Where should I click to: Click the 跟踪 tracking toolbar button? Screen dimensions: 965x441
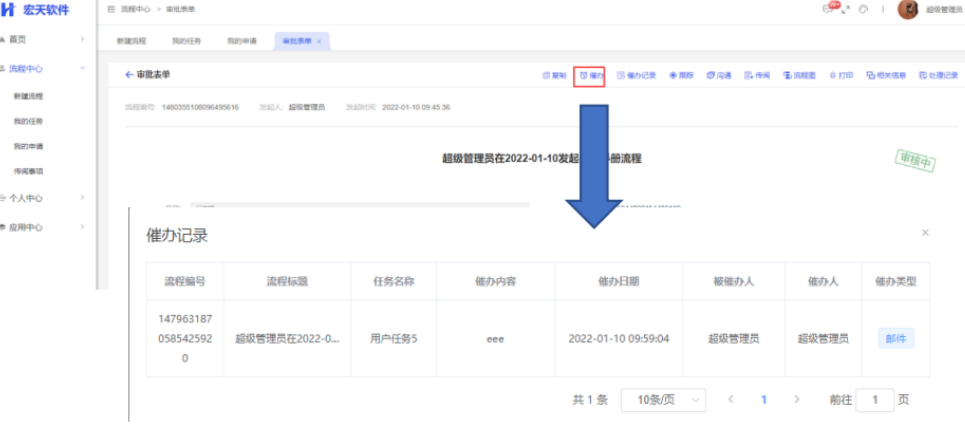pos(681,76)
